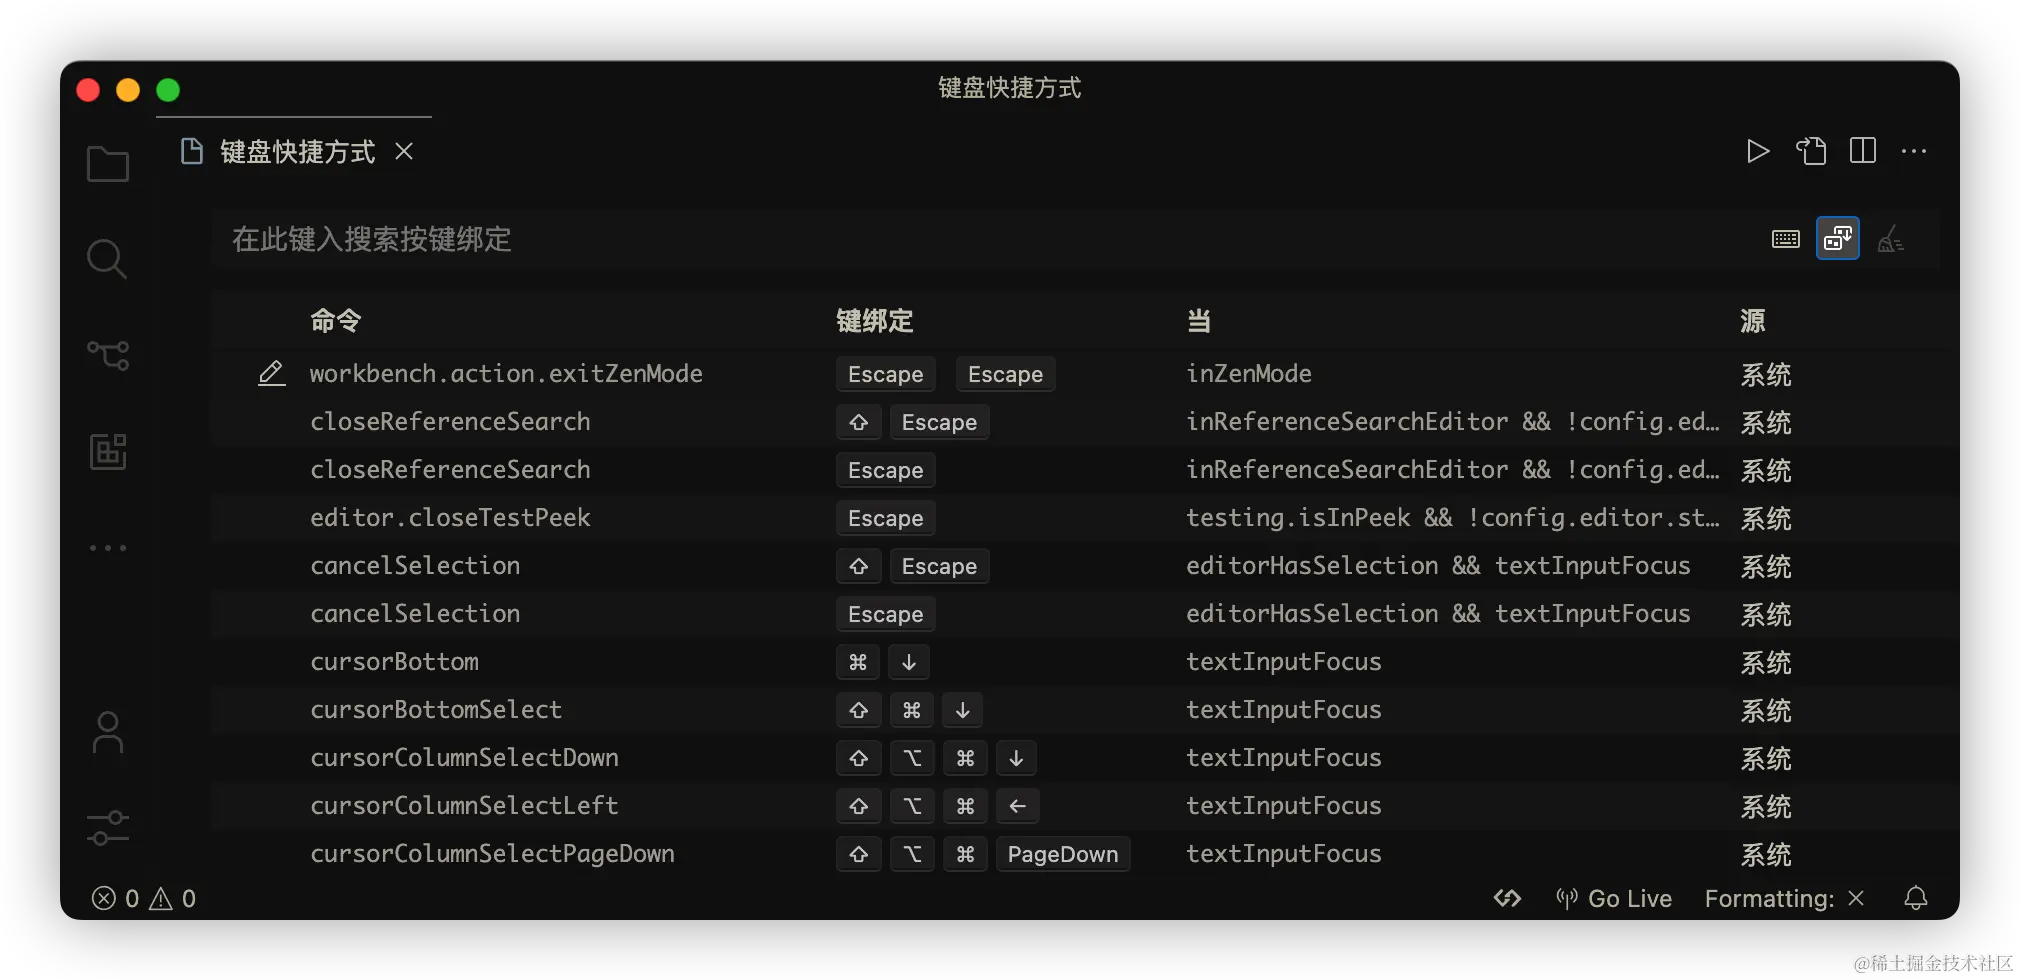Split the editor to the right
The height and width of the screenshot is (980, 2020).
click(x=1863, y=151)
